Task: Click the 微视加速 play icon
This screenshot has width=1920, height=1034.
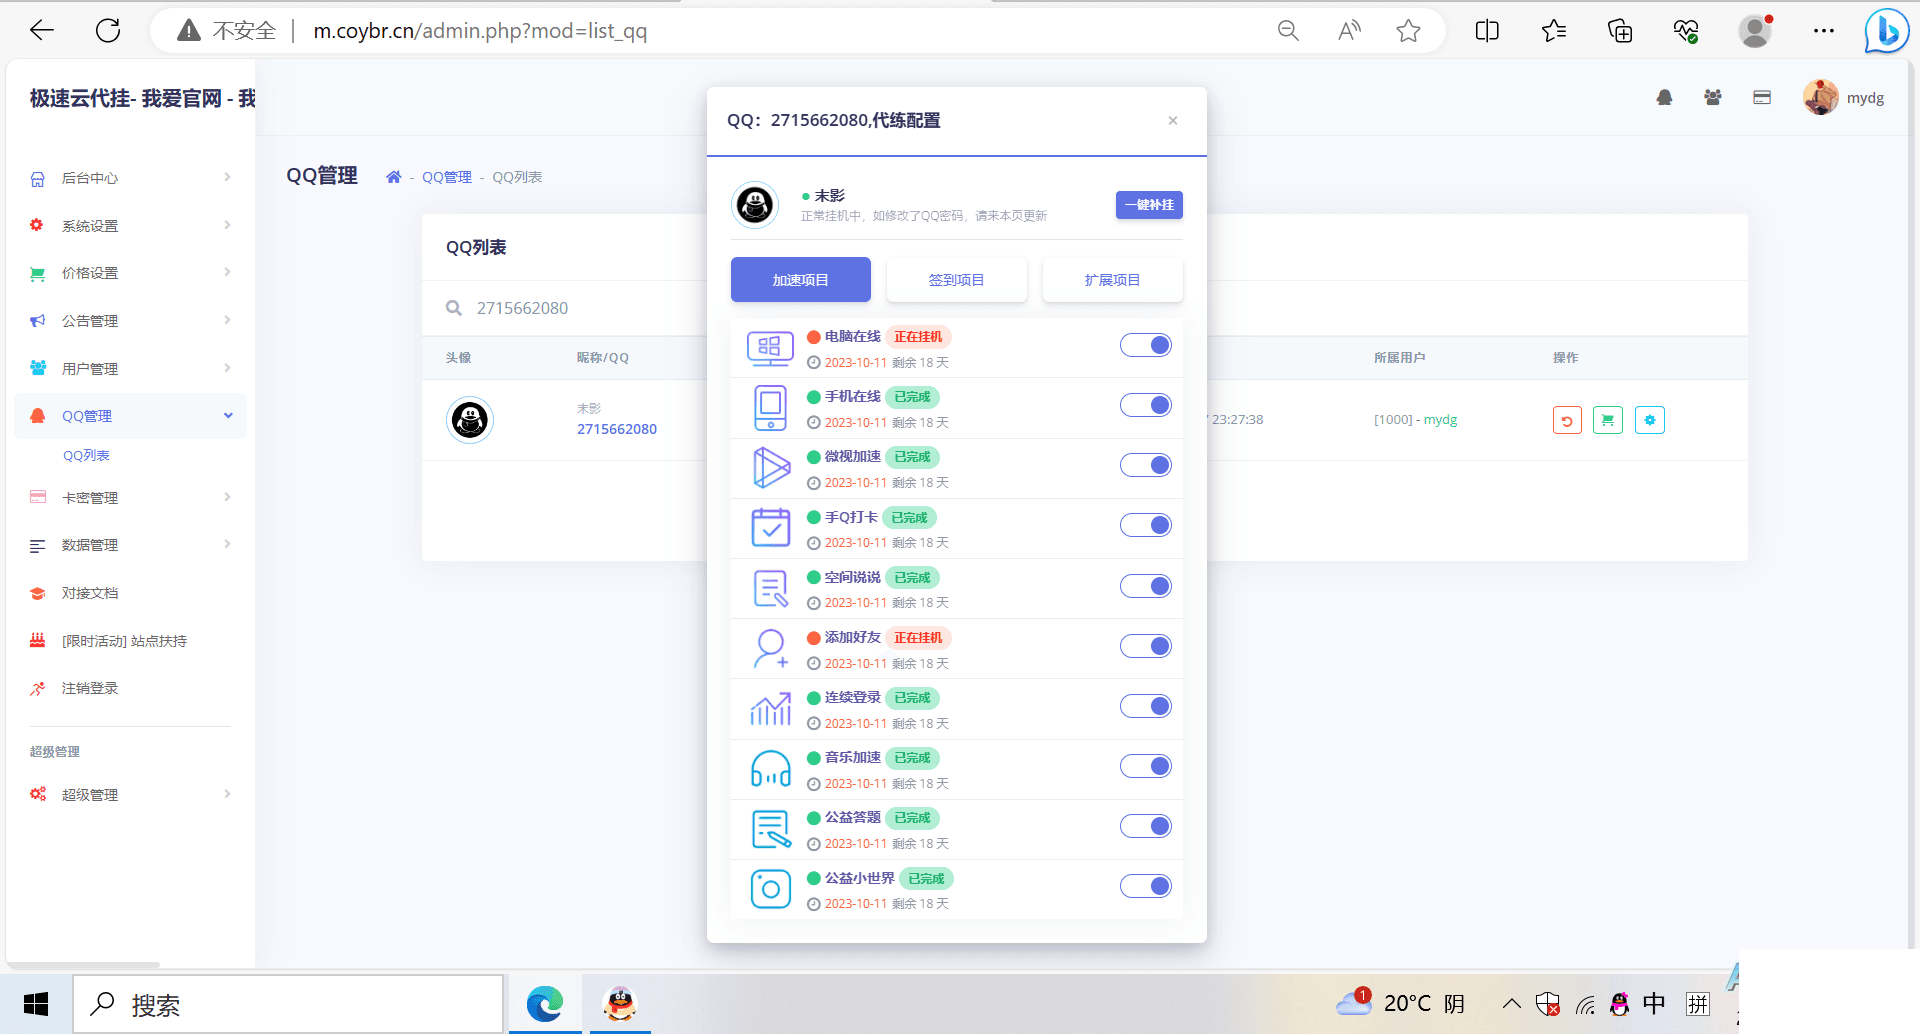Action: (x=771, y=468)
